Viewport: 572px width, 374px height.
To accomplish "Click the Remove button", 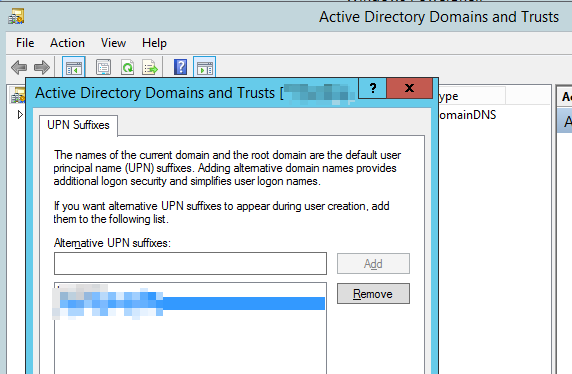I will 373,293.
